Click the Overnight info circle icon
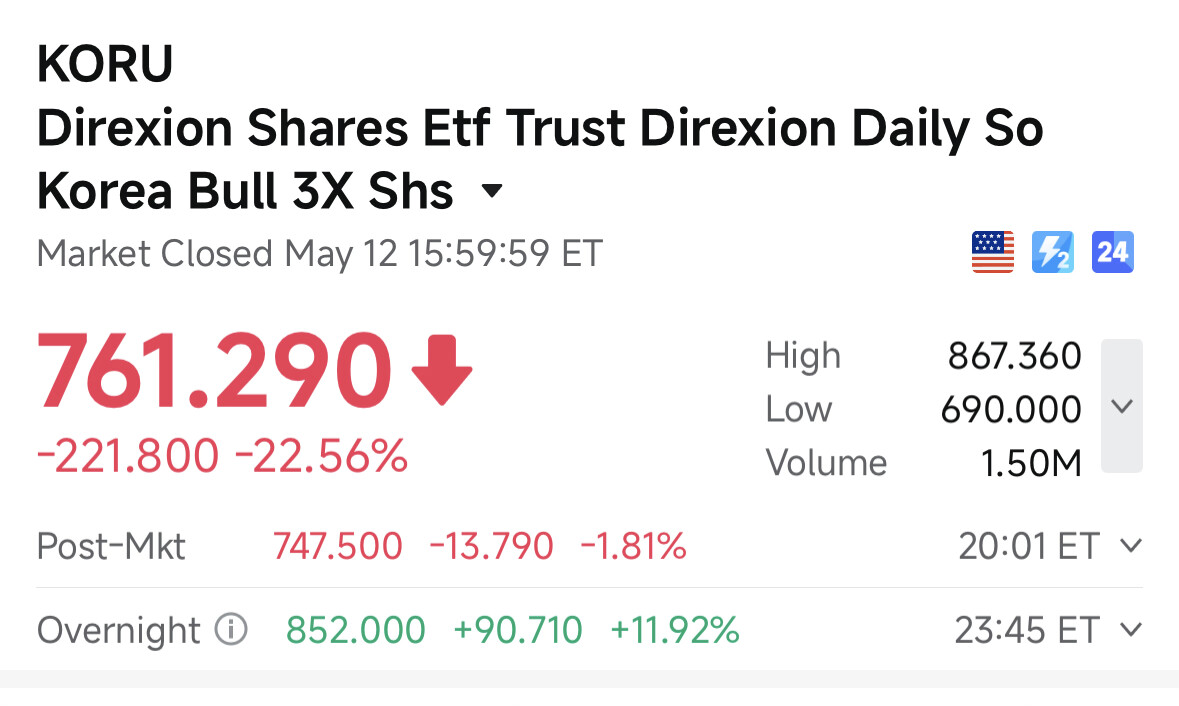Image resolution: width=1179 pixels, height=706 pixels. 231,629
